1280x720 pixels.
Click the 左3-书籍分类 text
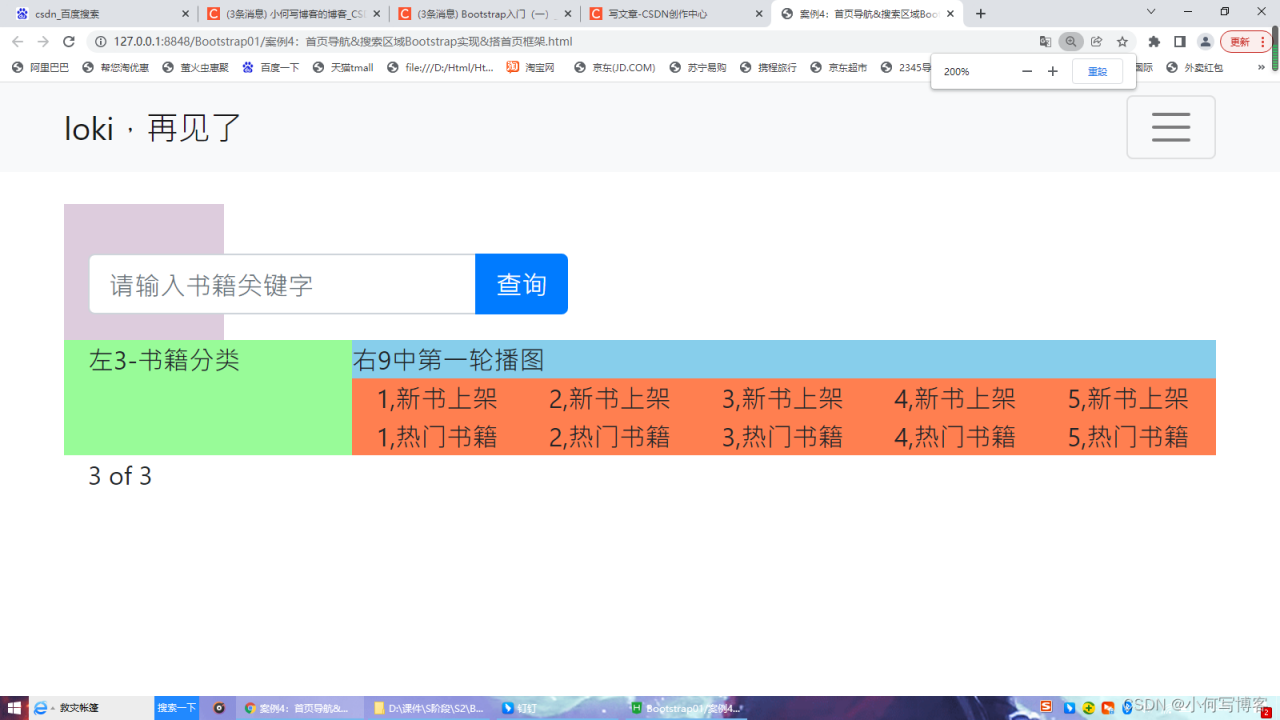(x=164, y=360)
